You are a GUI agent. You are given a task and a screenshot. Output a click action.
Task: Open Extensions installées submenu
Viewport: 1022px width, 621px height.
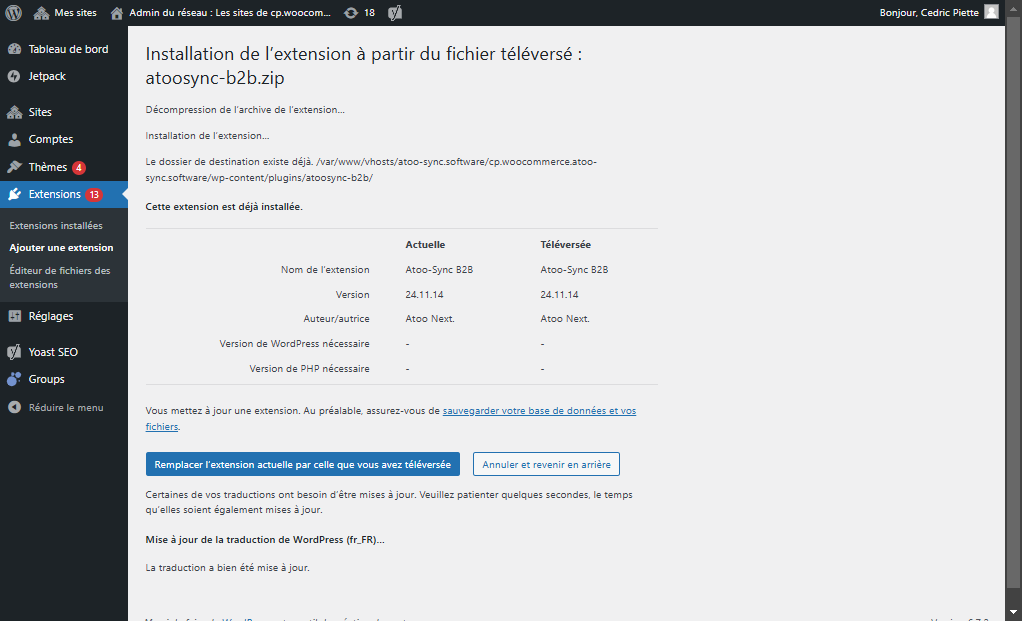point(56,225)
